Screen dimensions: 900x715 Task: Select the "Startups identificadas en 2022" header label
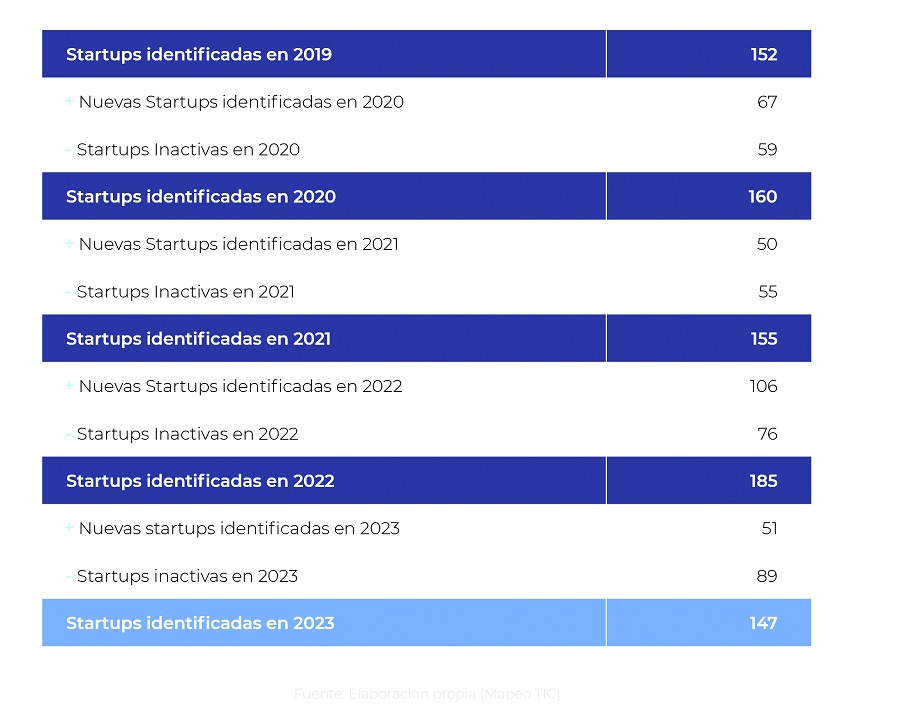click(x=200, y=480)
